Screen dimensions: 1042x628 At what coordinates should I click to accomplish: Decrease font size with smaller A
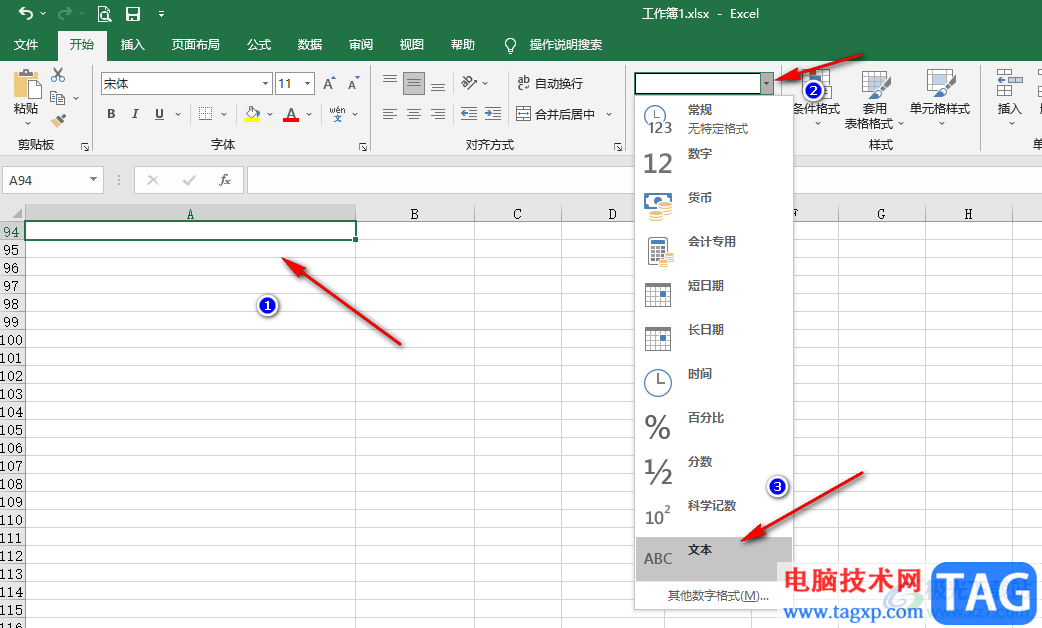pos(353,84)
